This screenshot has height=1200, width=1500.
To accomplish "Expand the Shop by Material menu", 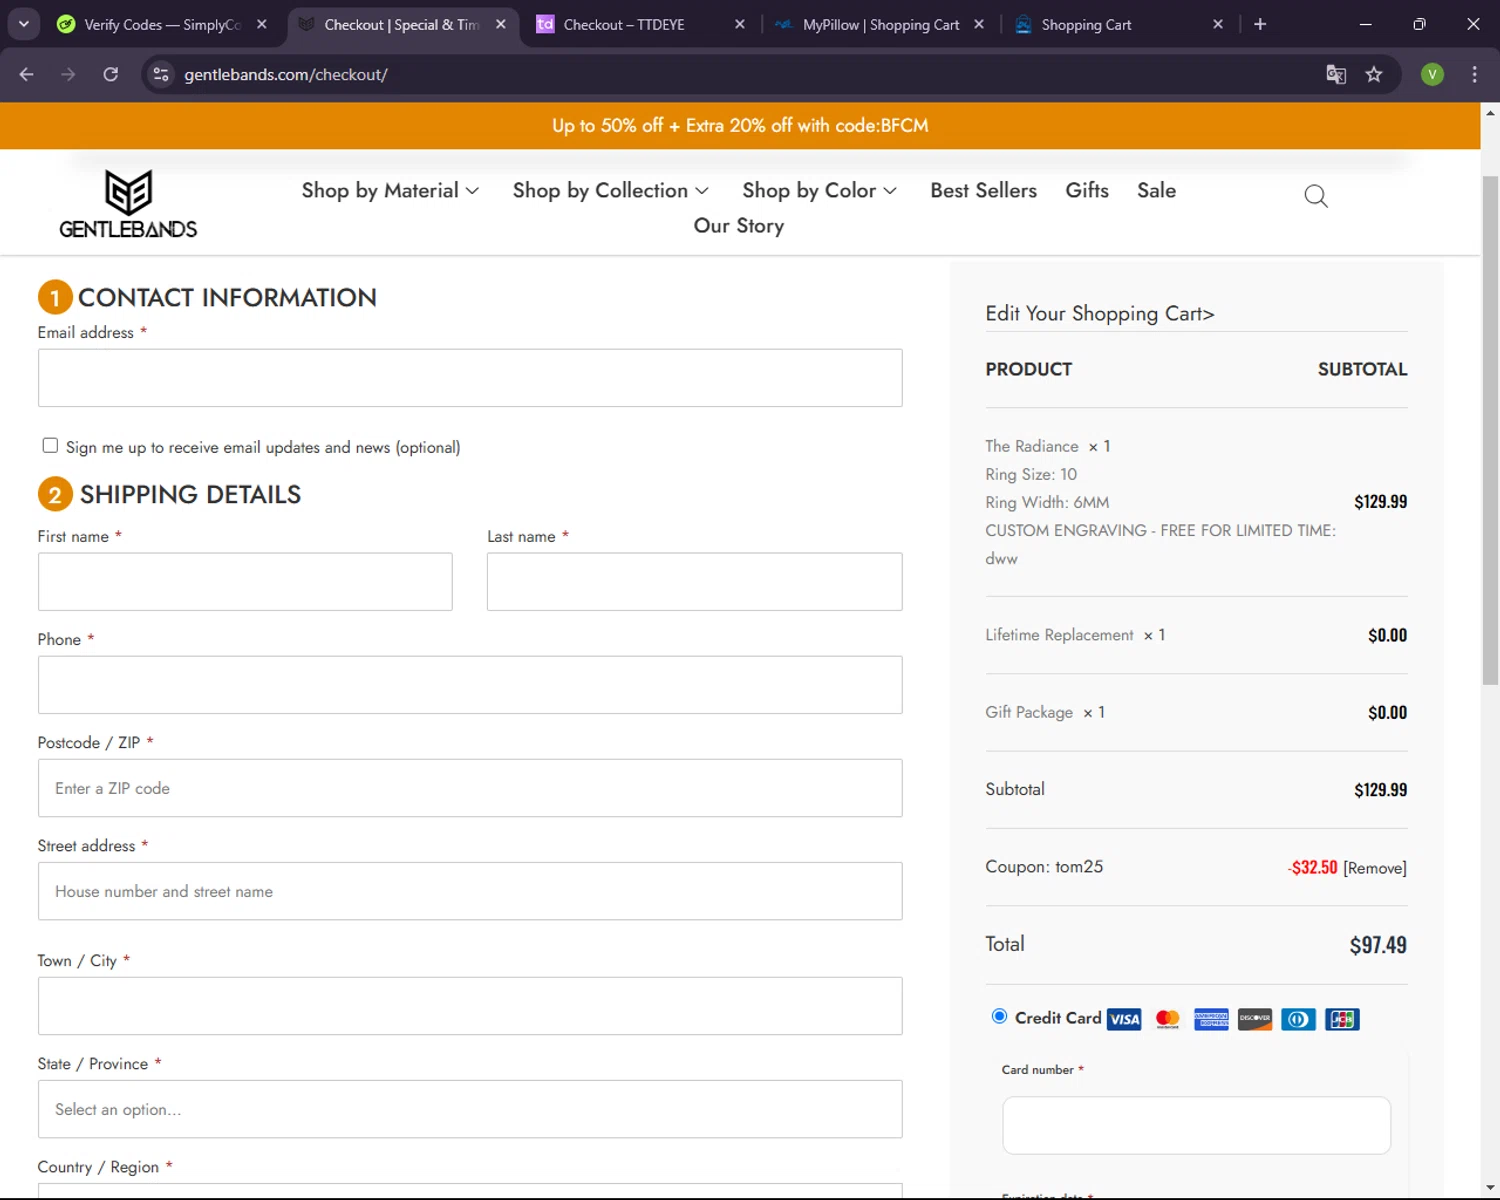I will point(390,190).
